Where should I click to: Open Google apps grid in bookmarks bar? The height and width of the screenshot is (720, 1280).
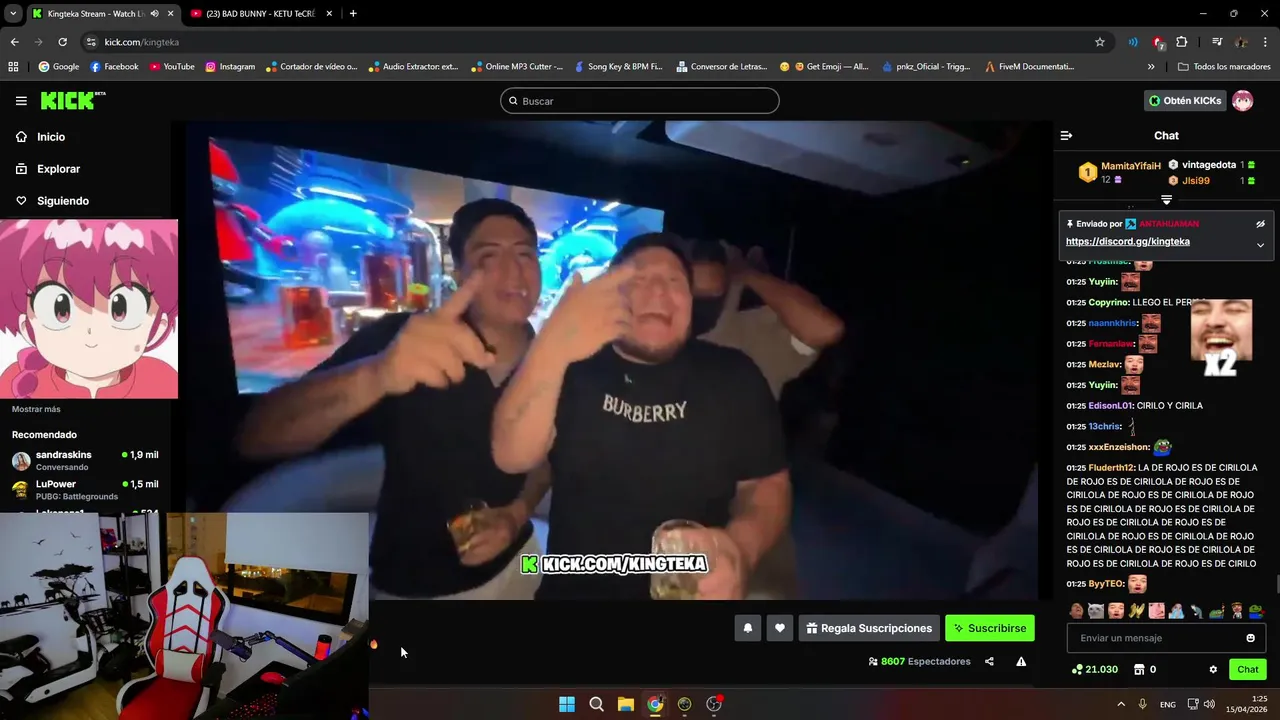pos(13,67)
